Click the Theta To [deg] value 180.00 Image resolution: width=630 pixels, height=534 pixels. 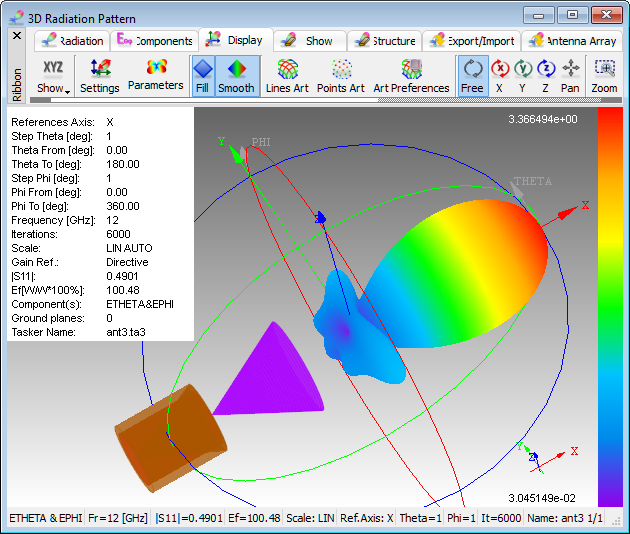(123, 164)
